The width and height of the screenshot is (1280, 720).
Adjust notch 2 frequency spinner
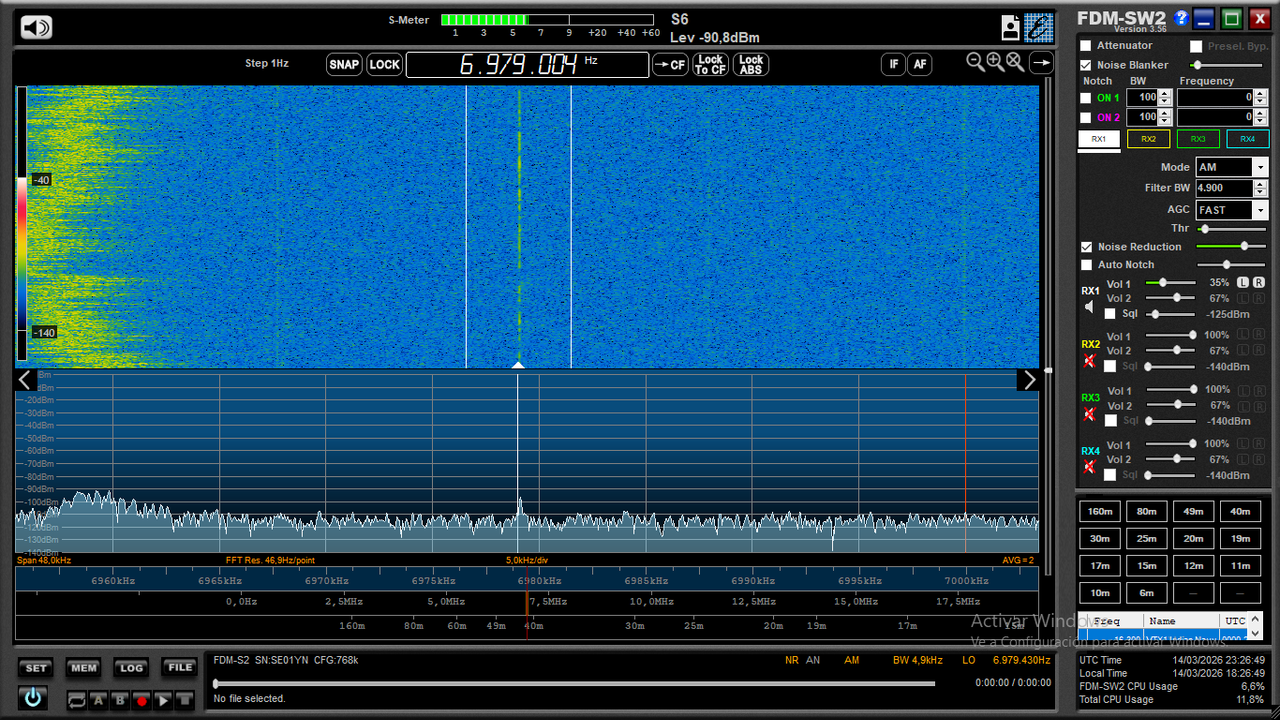tap(1261, 117)
